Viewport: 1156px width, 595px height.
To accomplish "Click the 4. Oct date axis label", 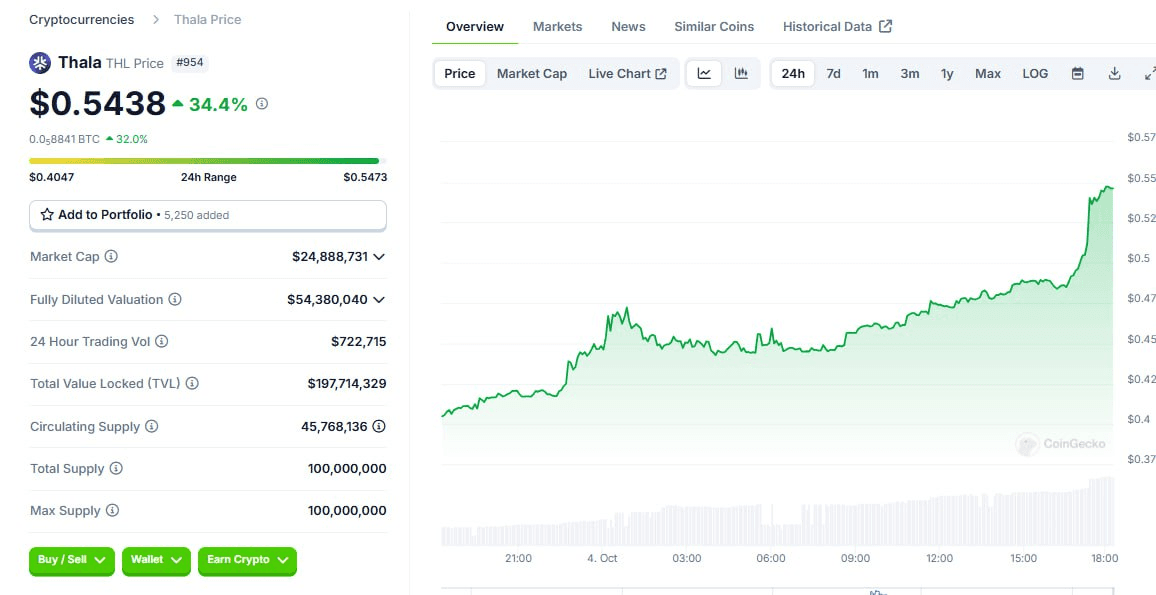I will 602,558.
